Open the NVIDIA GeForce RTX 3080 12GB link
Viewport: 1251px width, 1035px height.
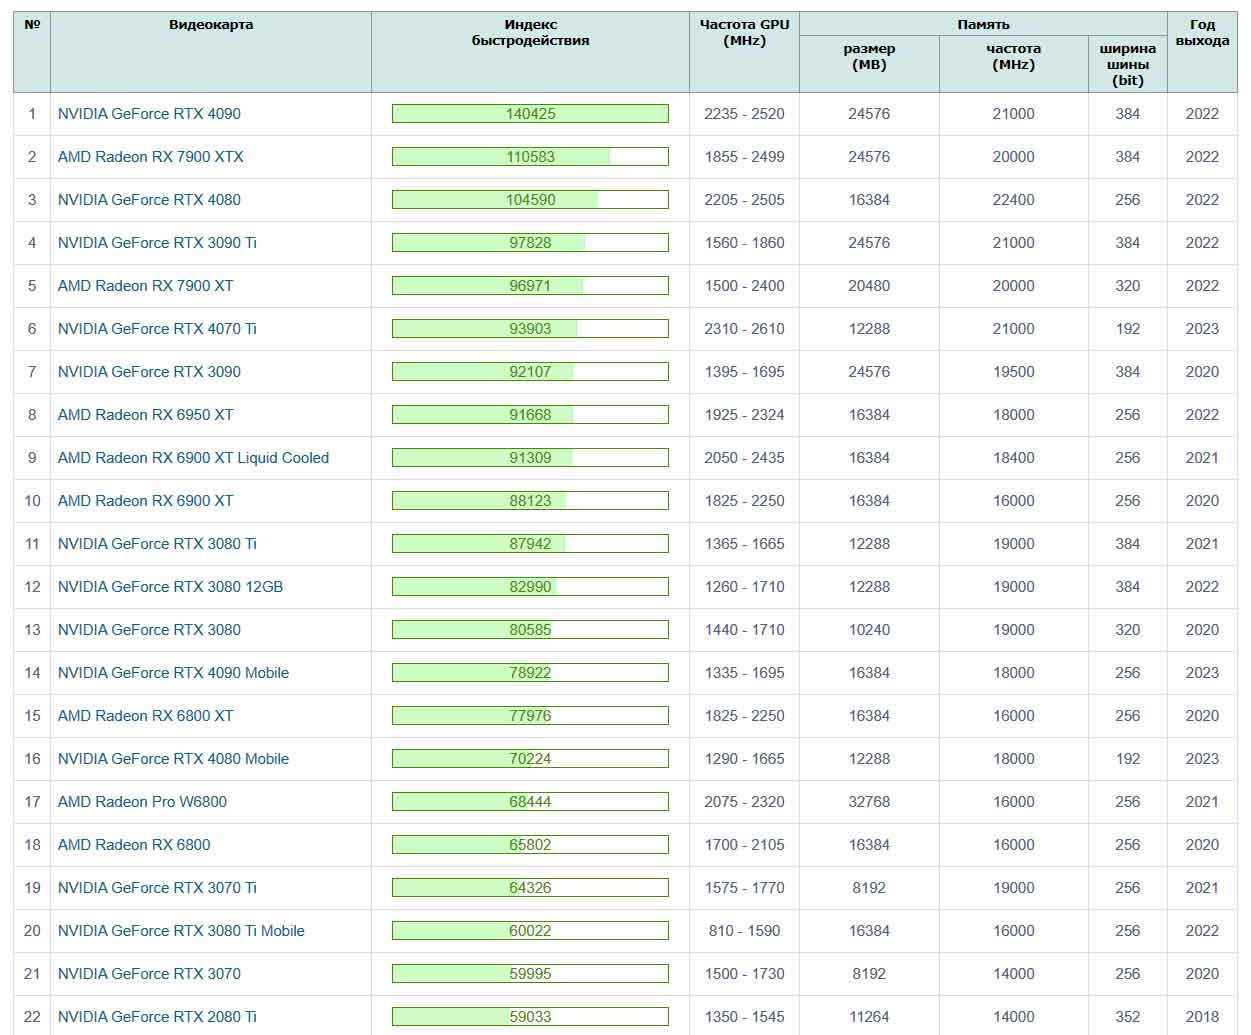(170, 587)
